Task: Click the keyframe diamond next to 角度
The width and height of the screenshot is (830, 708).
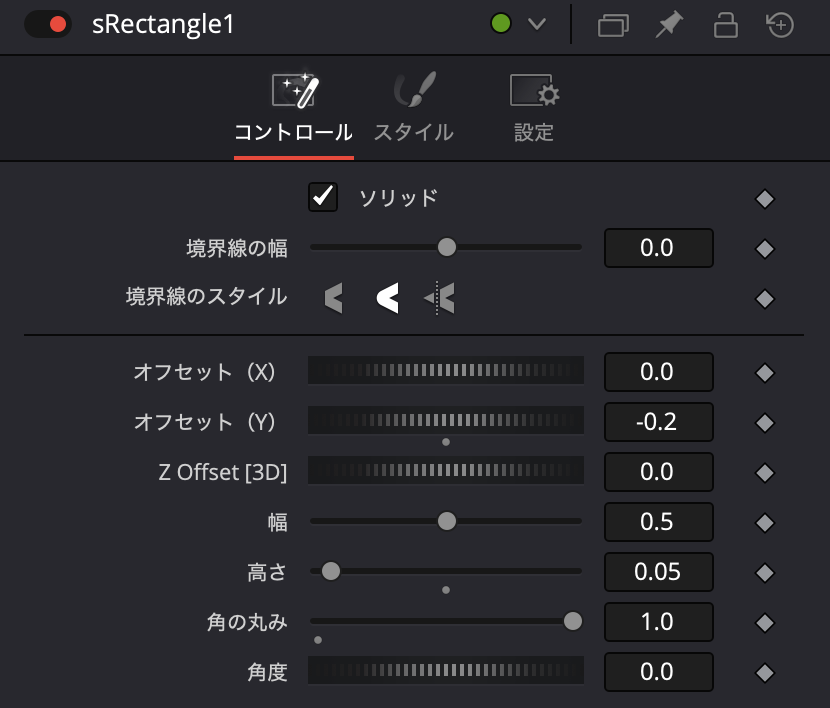Action: [x=764, y=671]
